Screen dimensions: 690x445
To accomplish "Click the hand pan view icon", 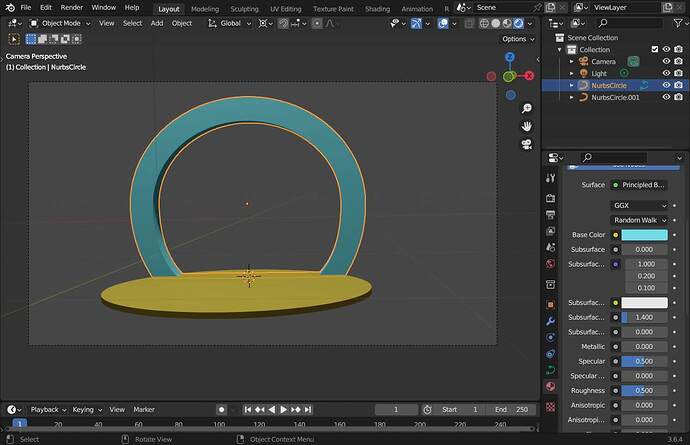I will click(x=526, y=126).
